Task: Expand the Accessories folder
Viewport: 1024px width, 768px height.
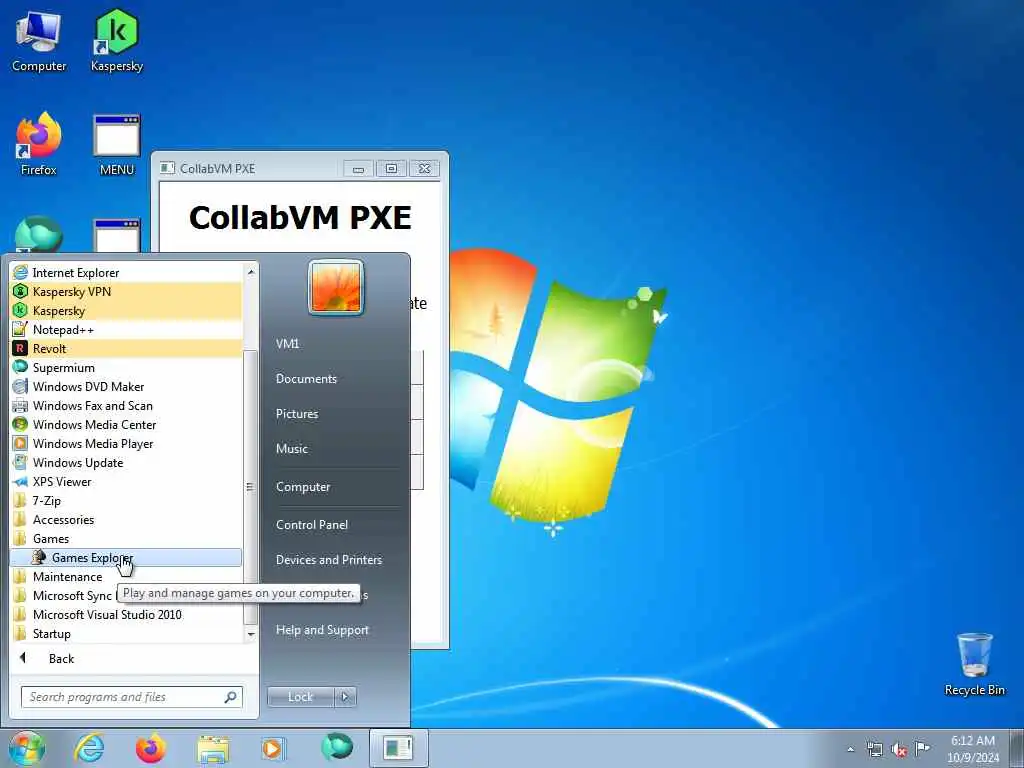Action: [126, 519]
